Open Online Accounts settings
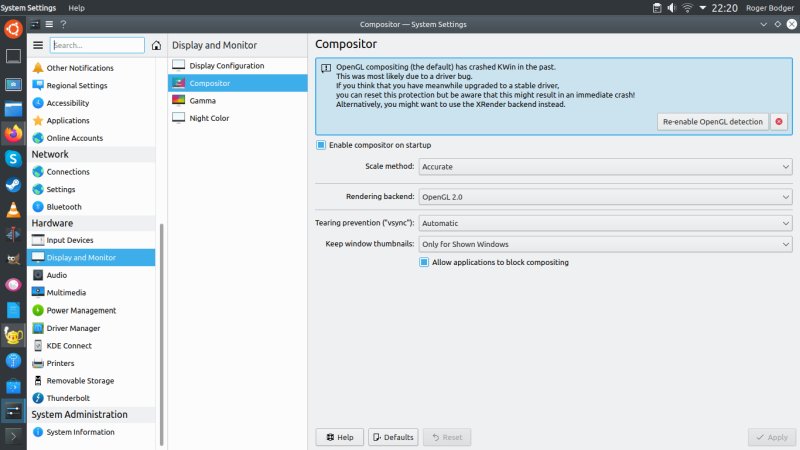Screen dimensions: 800x450 (91, 138)
